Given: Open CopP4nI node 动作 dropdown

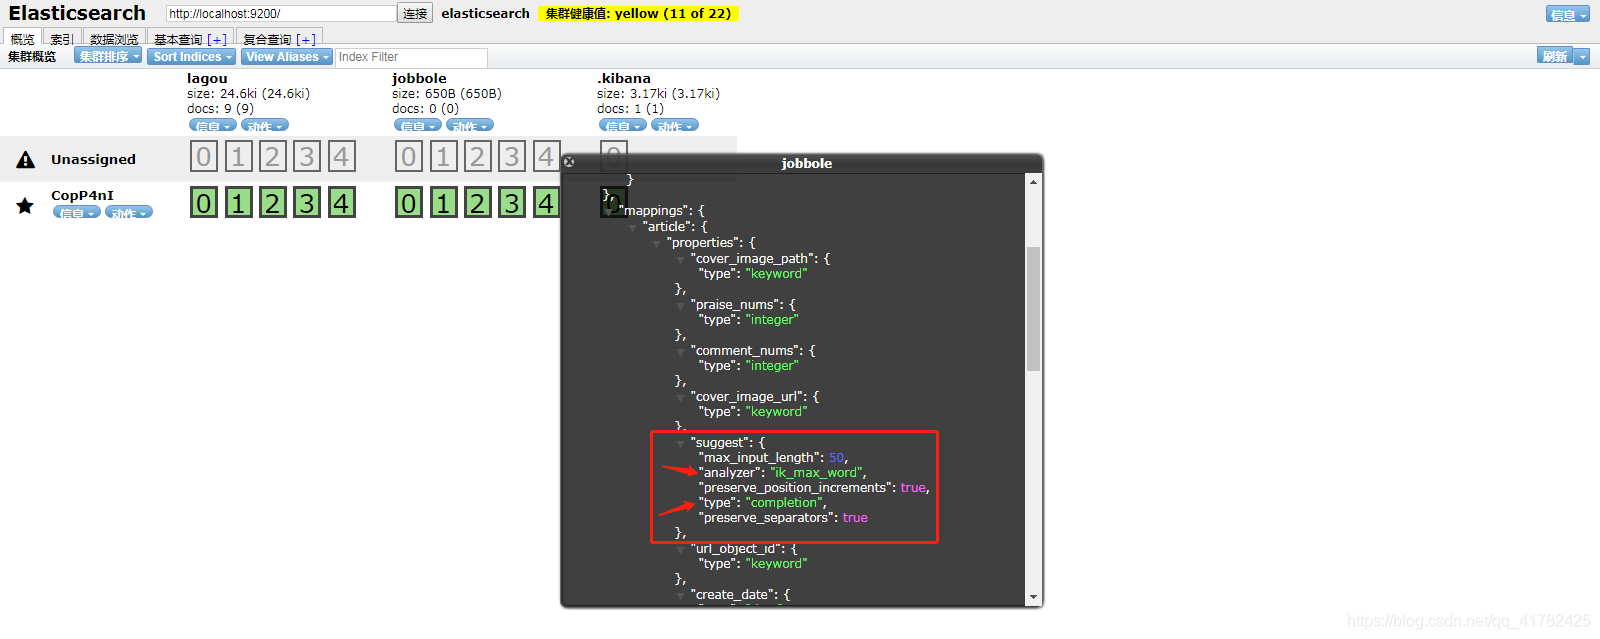Looking at the screenshot, I should coord(129,213).
